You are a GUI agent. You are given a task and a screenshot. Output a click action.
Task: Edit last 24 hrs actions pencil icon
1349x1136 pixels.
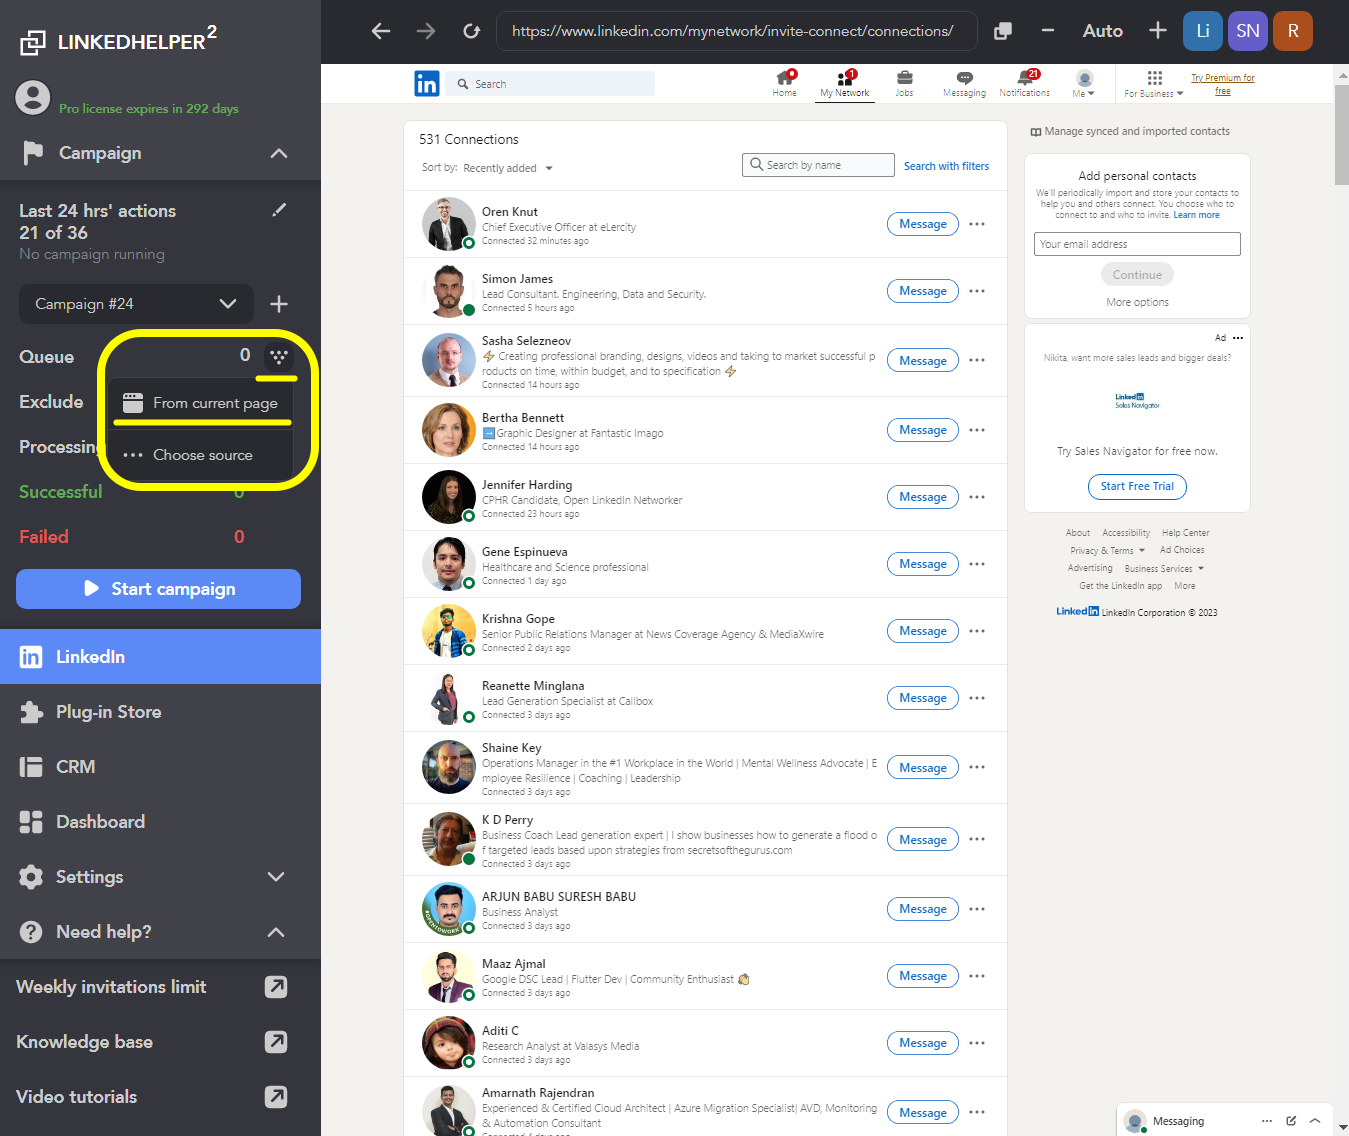click(x=279, y=210)
